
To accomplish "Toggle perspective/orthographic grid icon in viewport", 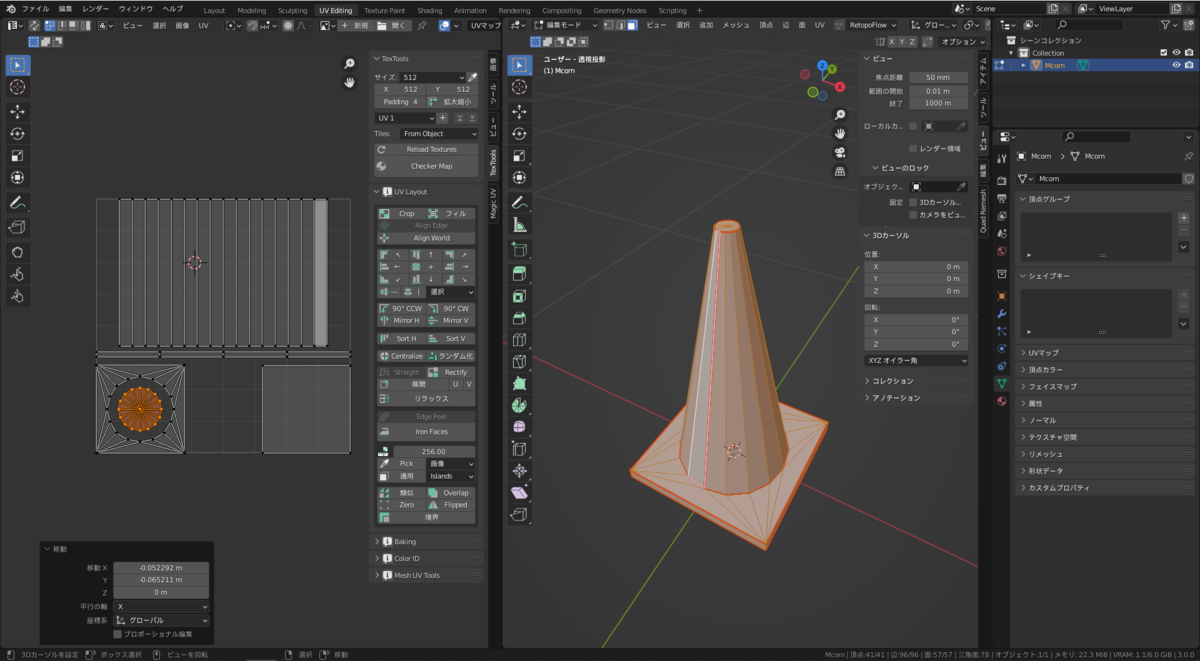I will pos(840,171).
